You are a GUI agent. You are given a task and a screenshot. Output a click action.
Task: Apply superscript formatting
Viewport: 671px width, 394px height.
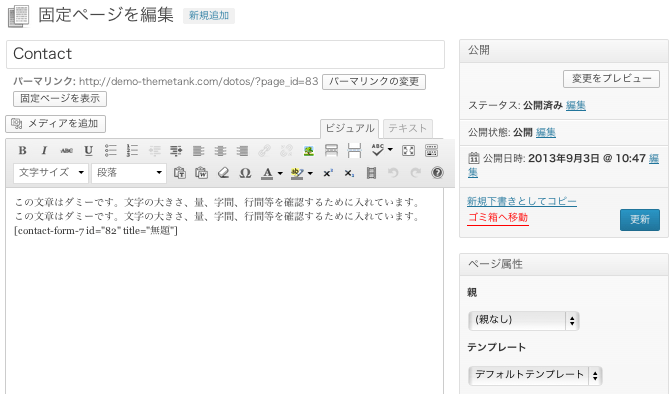coord(328,173)
